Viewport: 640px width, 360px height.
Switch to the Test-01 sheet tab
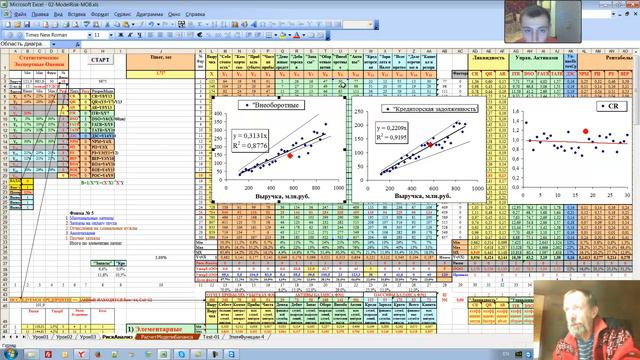[211, 337]
